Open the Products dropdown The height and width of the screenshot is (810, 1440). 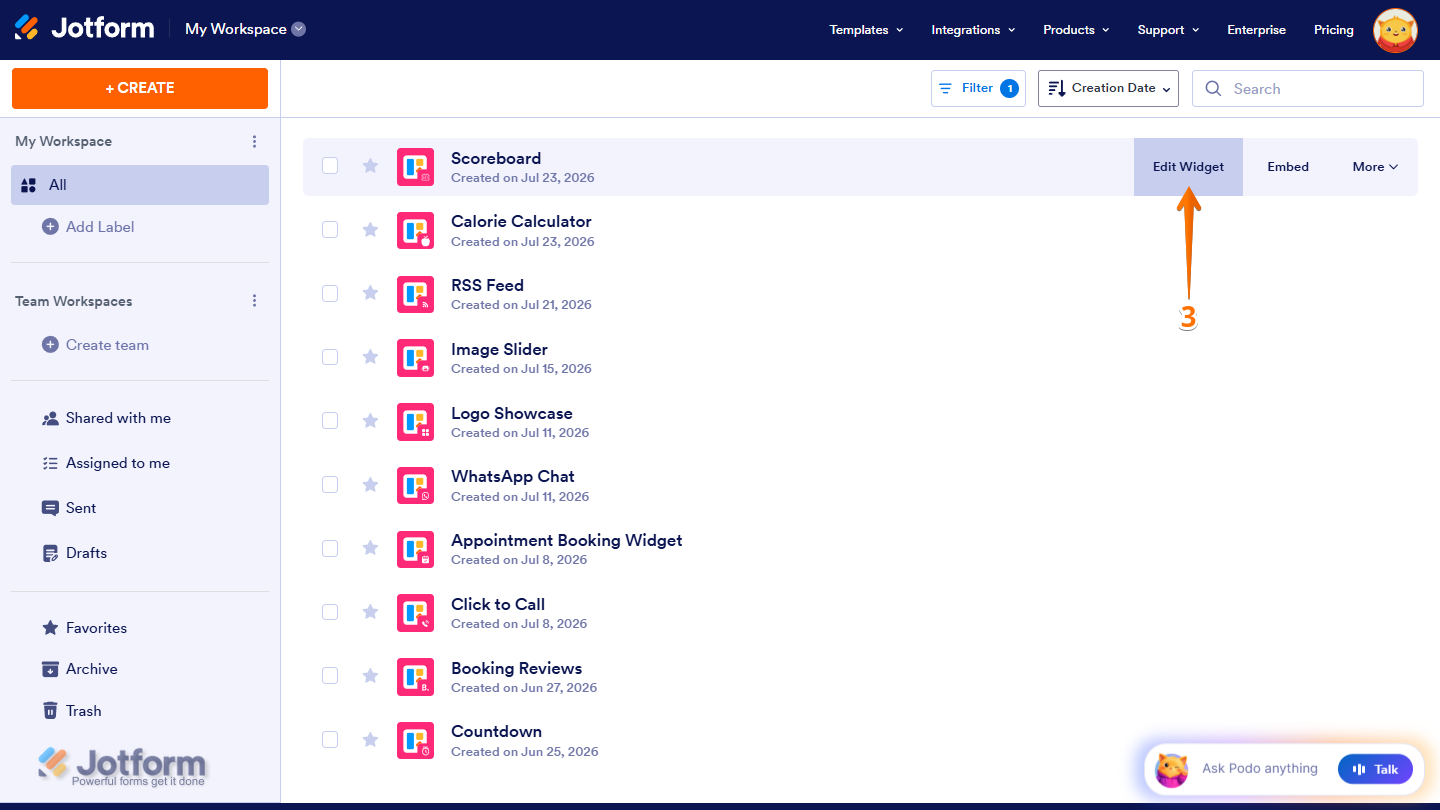coord(1076,30)
